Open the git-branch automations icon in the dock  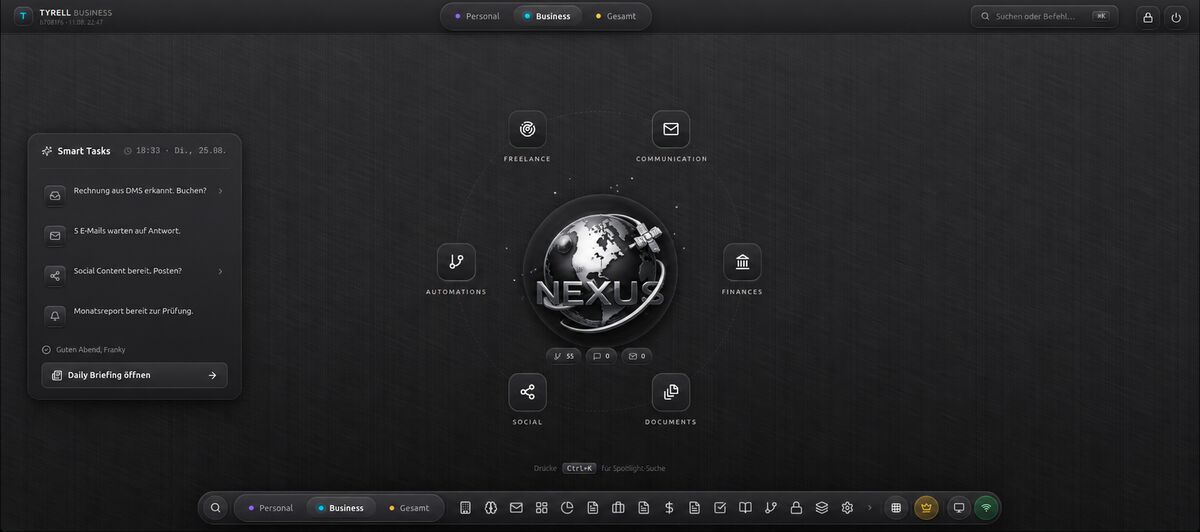[x=771, y=508]
